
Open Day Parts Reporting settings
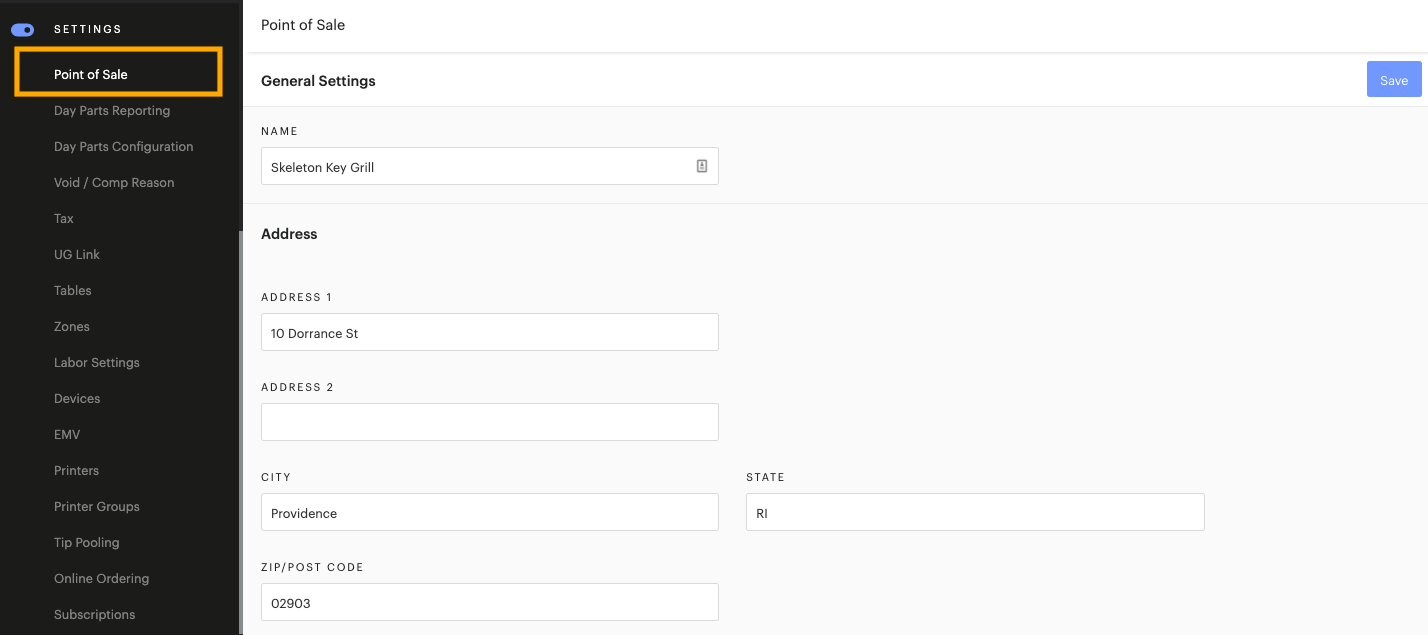tap(112, 111)
